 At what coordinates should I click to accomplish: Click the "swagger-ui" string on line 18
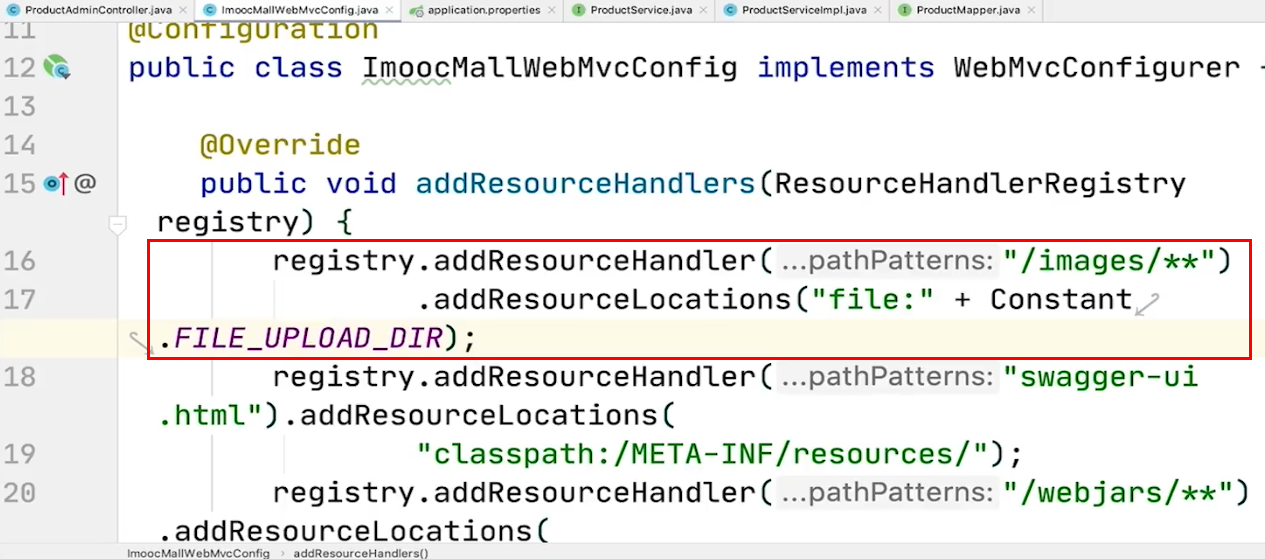pyautogui.click(x=1101, y=377)
